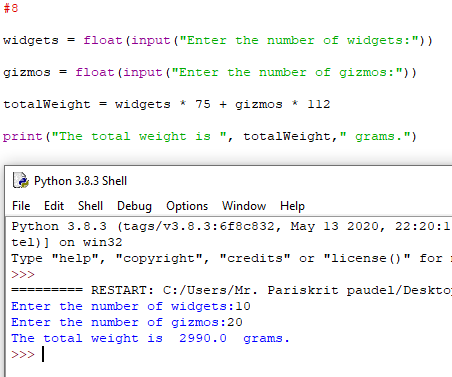
Task: Place cursor at the last shell prompt
Action: (43, 354)
